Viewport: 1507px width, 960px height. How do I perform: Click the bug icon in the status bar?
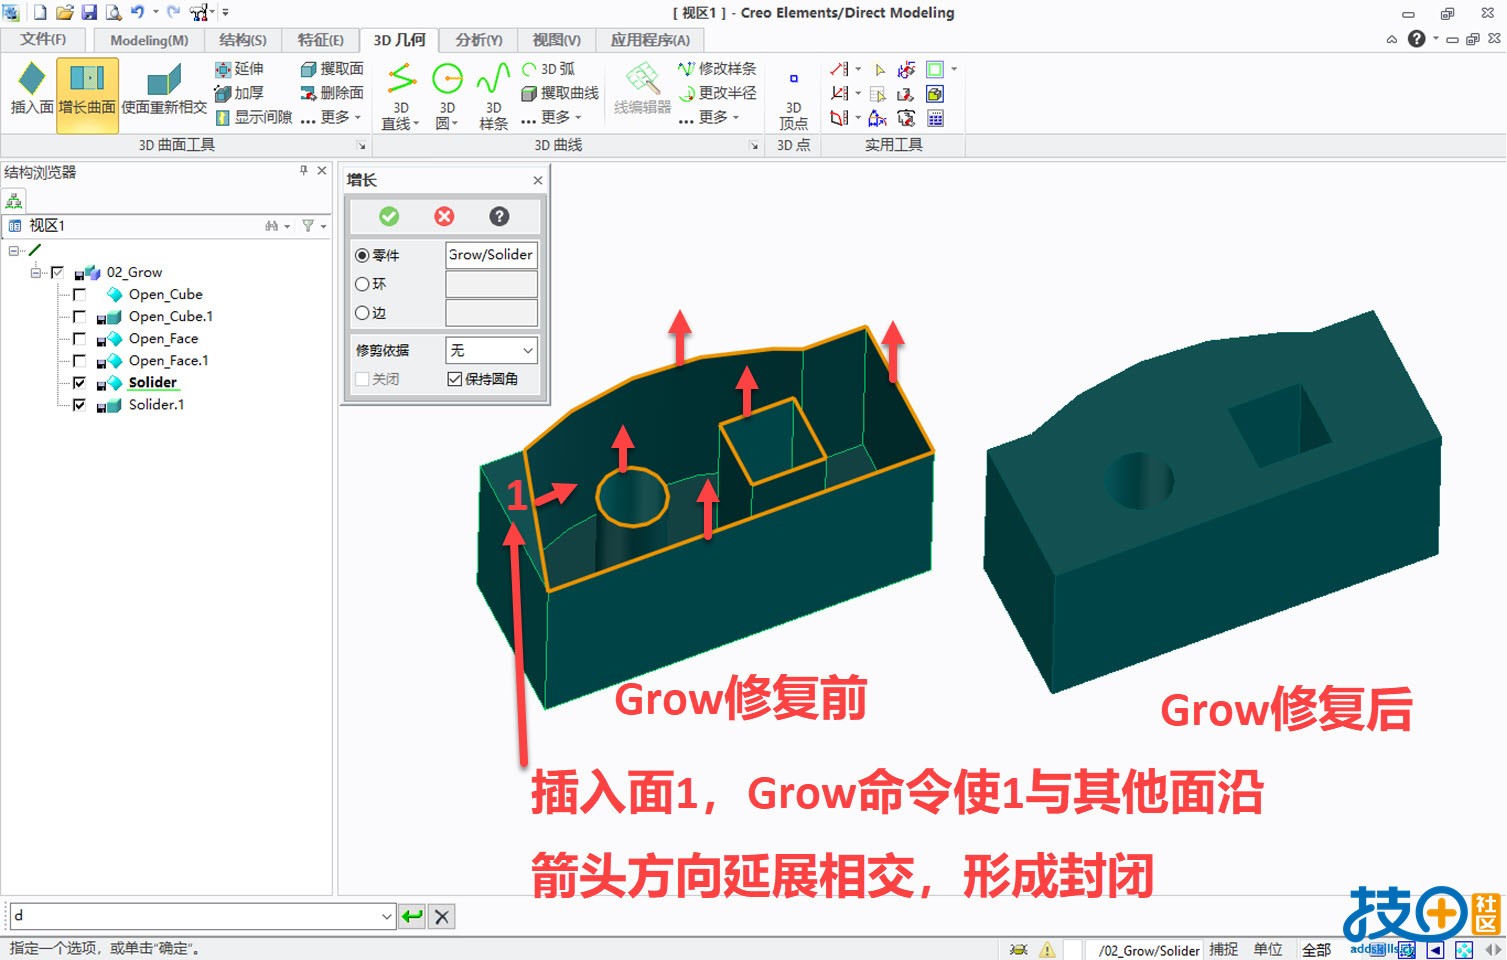1019,949
